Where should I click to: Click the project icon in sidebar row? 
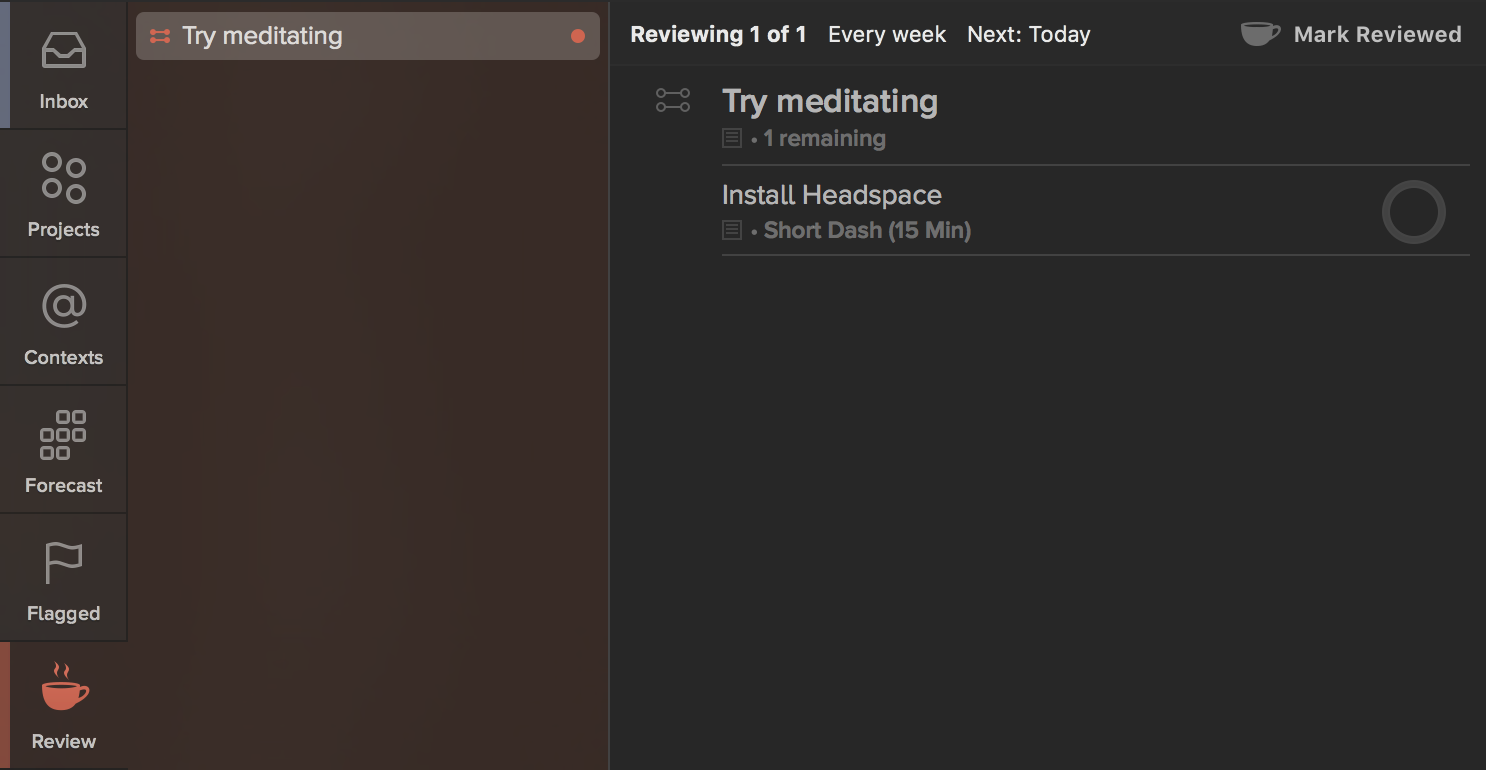click(159, 37)
